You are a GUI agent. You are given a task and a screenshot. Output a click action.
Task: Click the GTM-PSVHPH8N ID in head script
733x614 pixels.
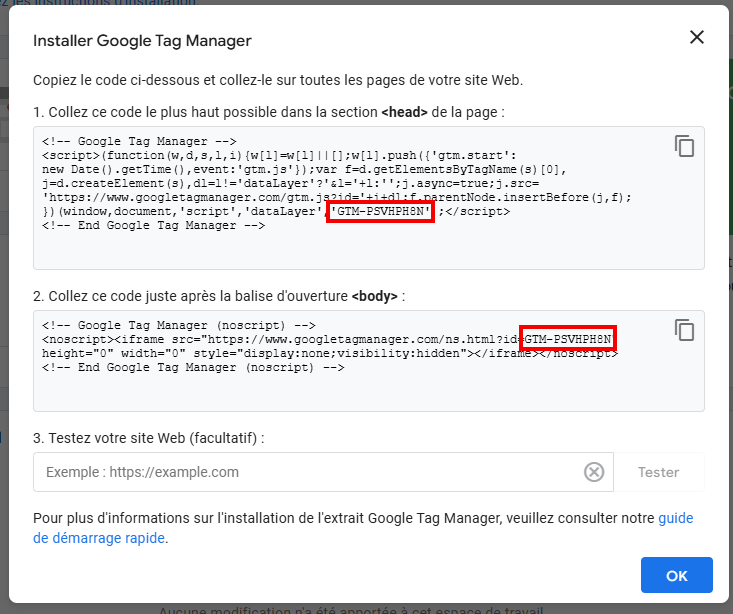(380, 212)
